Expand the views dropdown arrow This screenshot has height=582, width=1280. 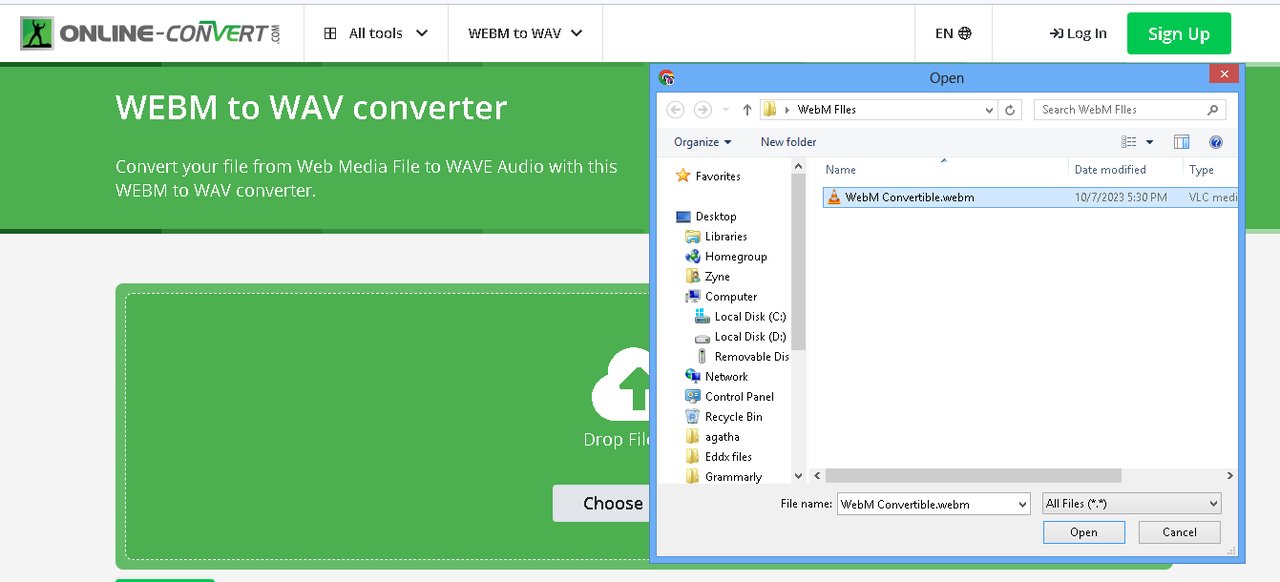coord(1150,142)
